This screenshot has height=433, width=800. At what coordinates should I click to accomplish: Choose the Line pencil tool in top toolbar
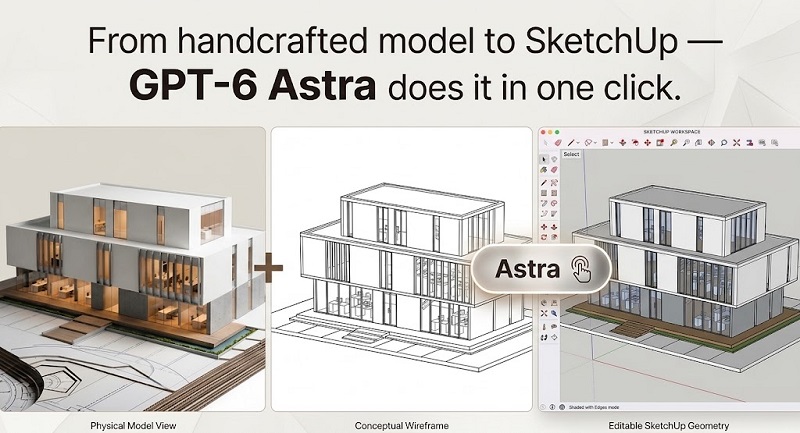tap(571, 143)
